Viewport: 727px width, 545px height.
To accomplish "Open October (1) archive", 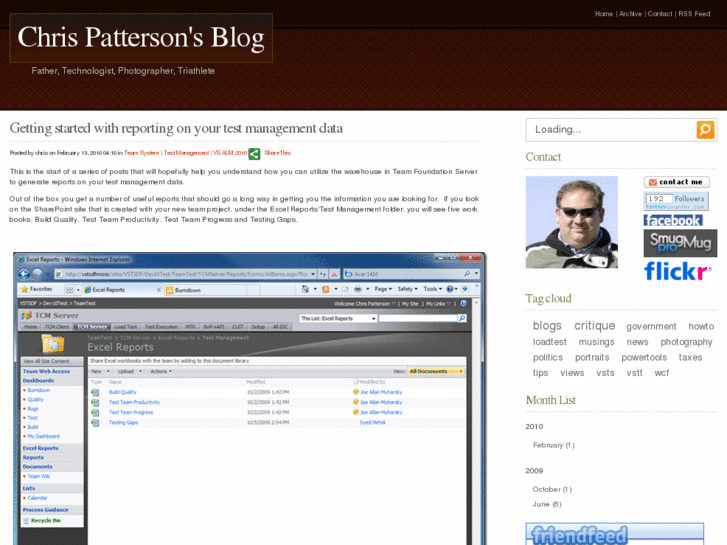I will point(552,489).
